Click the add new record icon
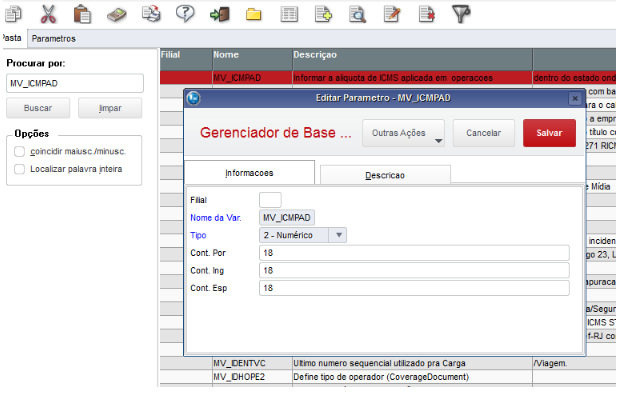 click(x=323, y=14)
